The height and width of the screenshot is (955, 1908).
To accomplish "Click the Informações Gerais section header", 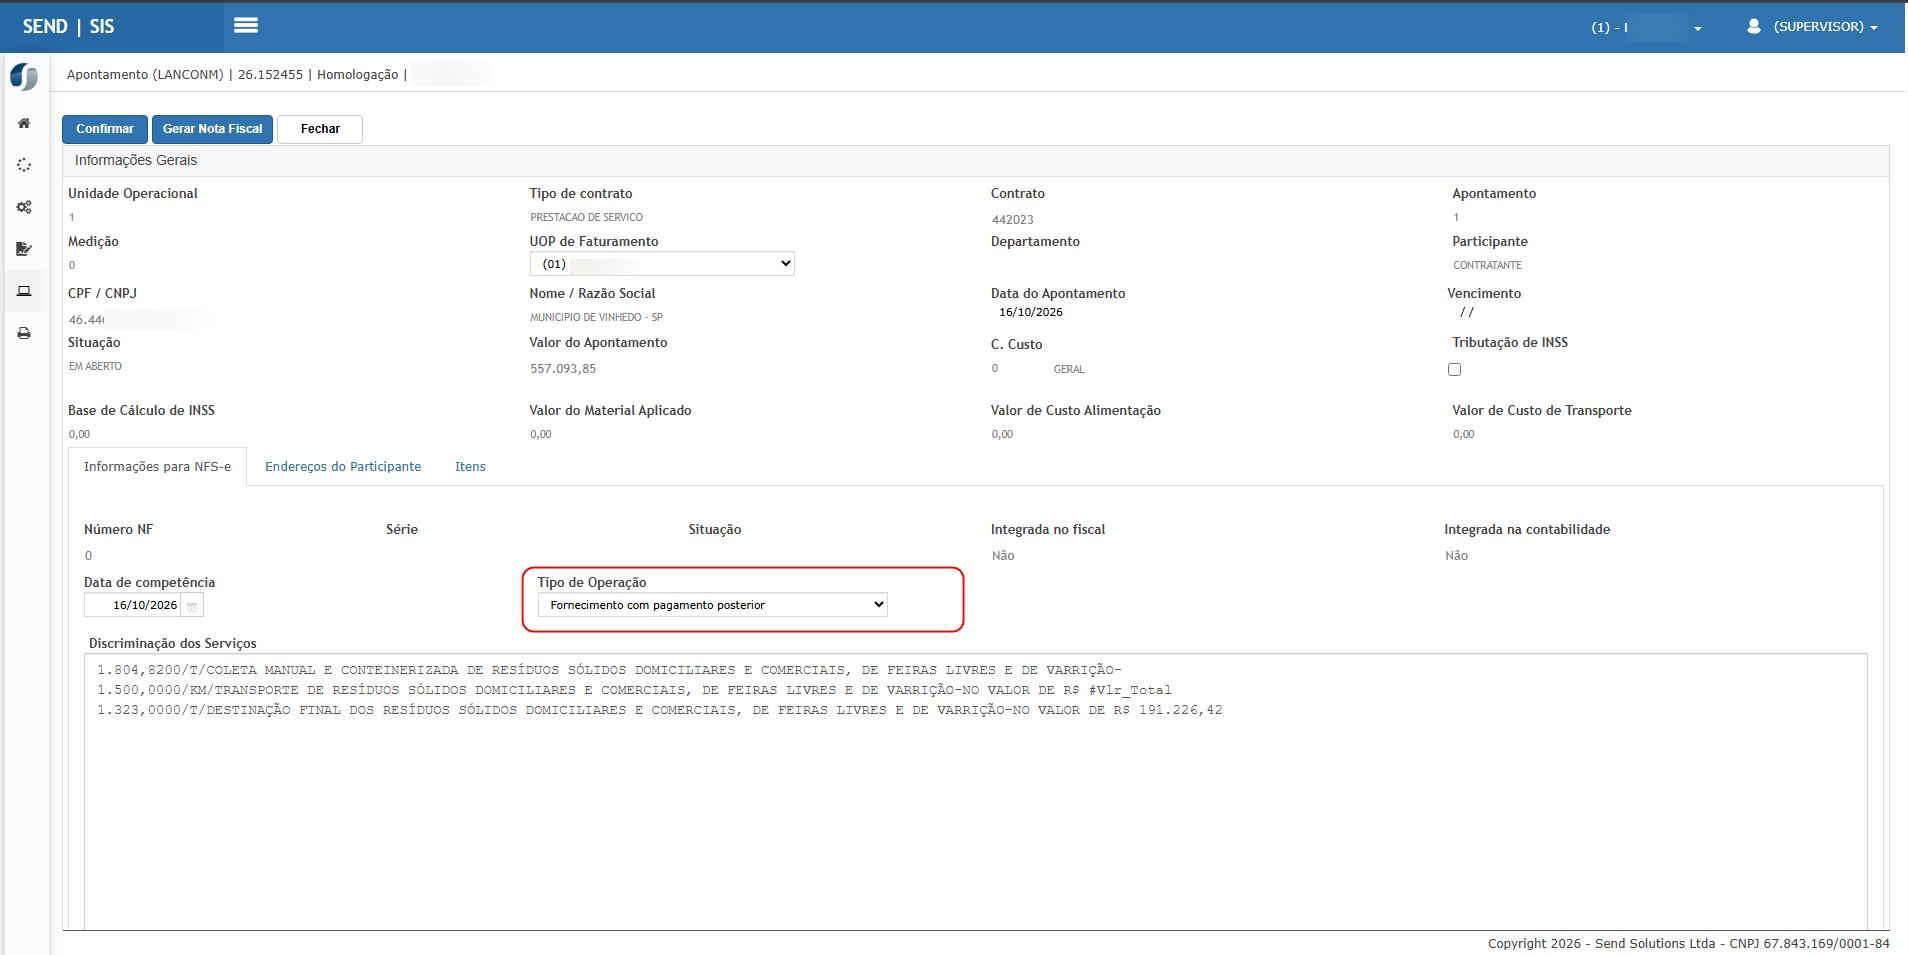I will coord(976,160).
